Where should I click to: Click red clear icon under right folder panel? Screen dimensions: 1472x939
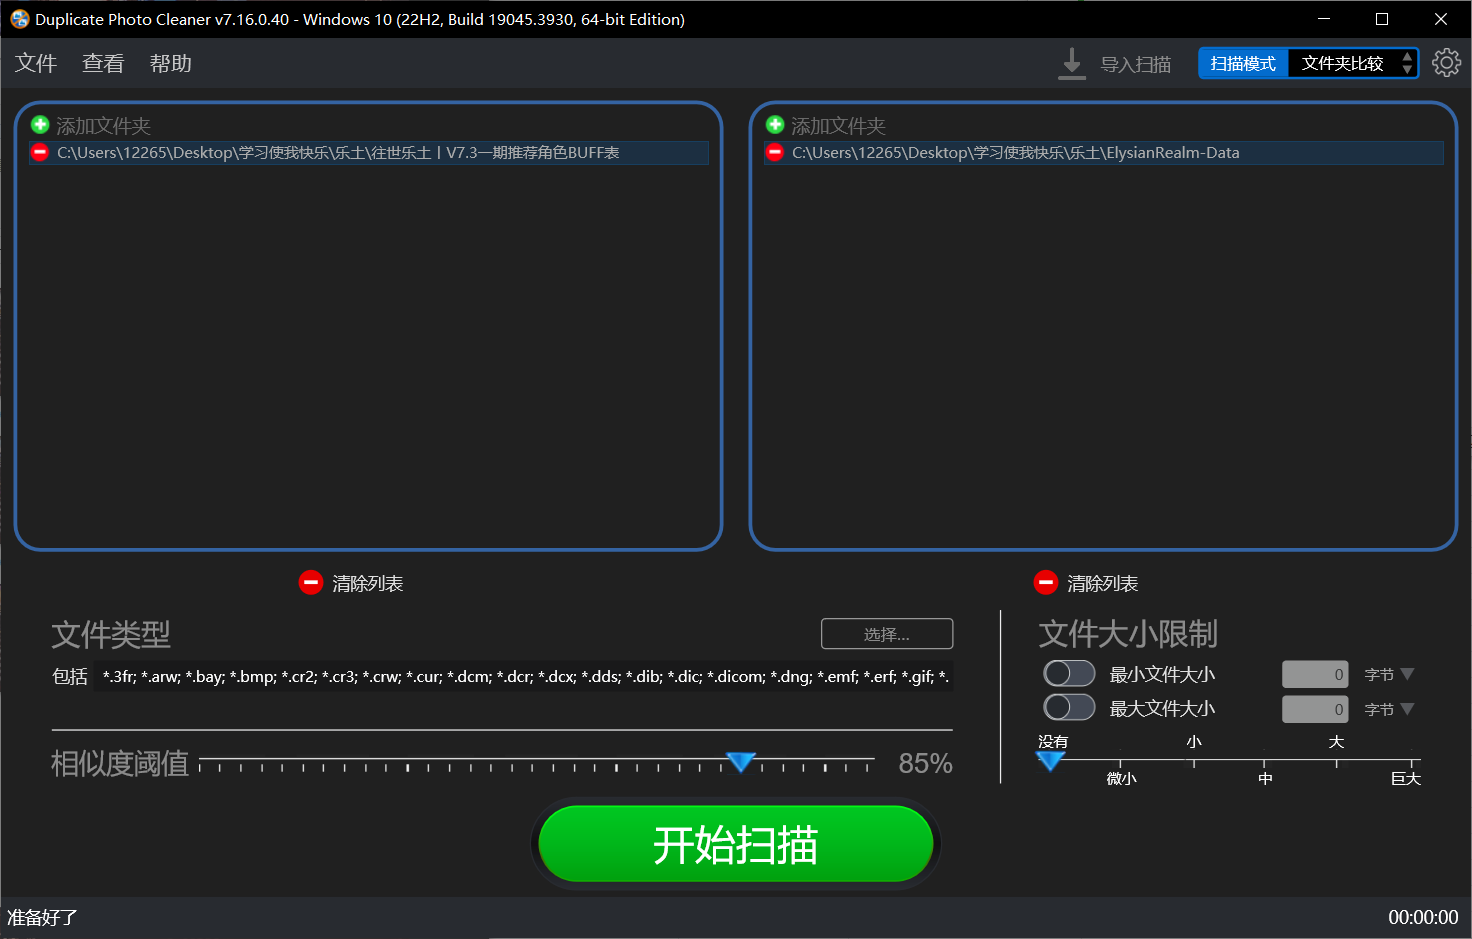pyautogui.click(x=1046, y=582)
